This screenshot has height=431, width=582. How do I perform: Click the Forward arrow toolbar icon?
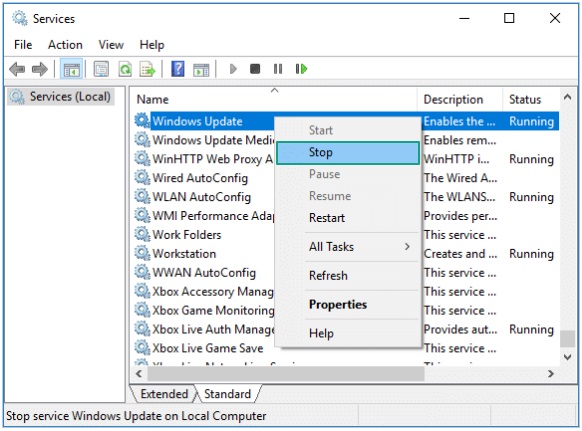(40, 69)
